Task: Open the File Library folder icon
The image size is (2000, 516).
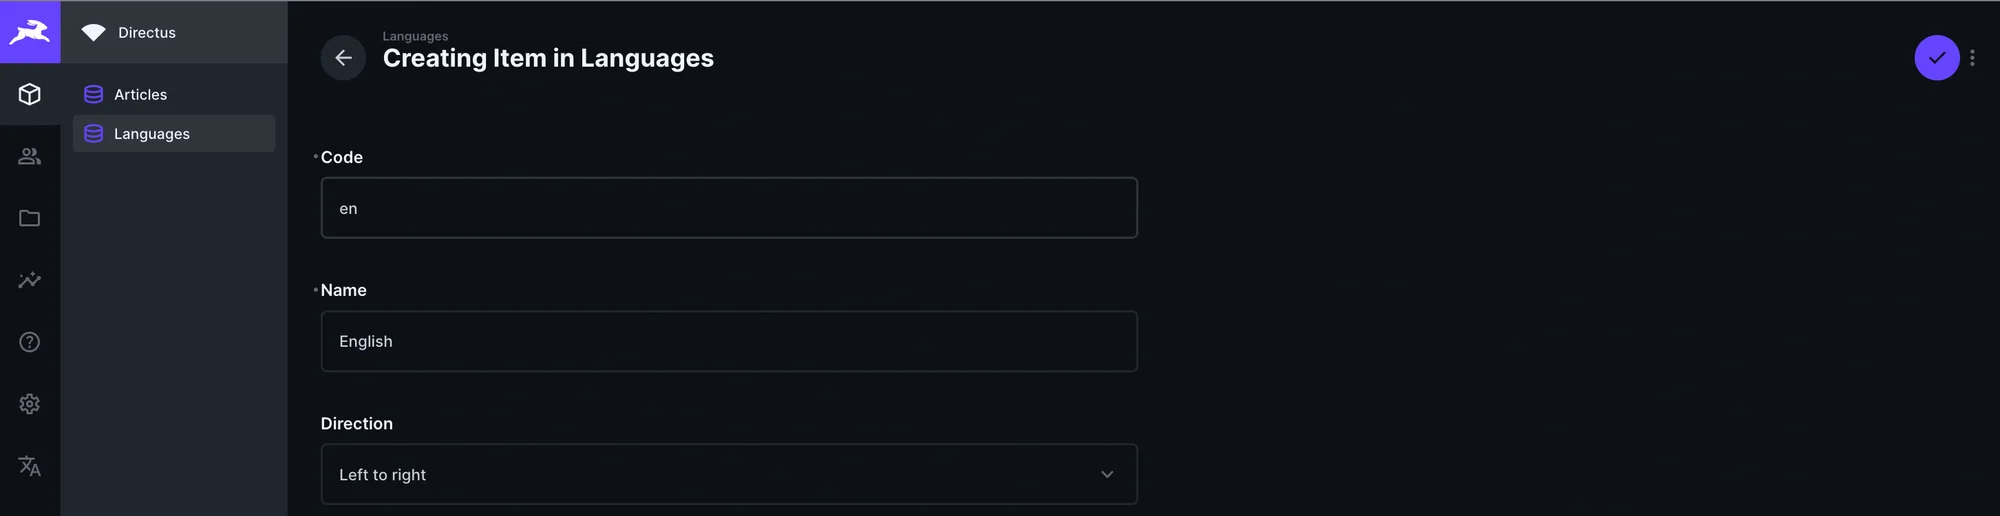Action: [30, 218]
